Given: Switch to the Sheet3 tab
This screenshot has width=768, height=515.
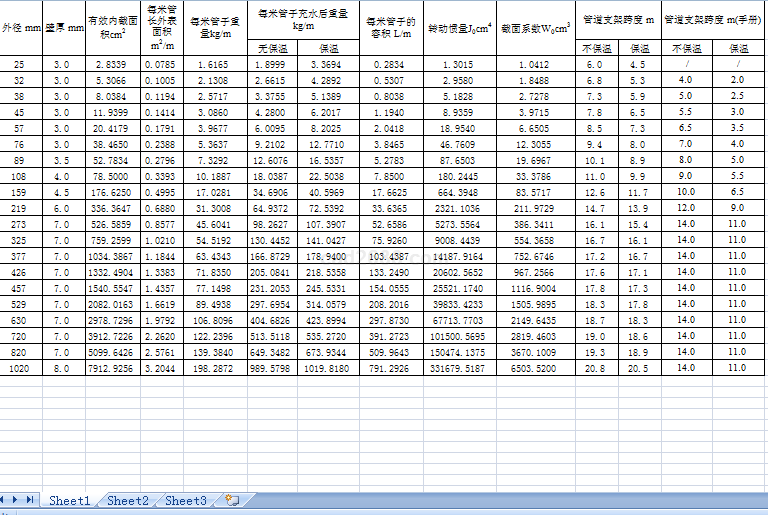Looking at the screenshot, I should click(x=186, y=500).
